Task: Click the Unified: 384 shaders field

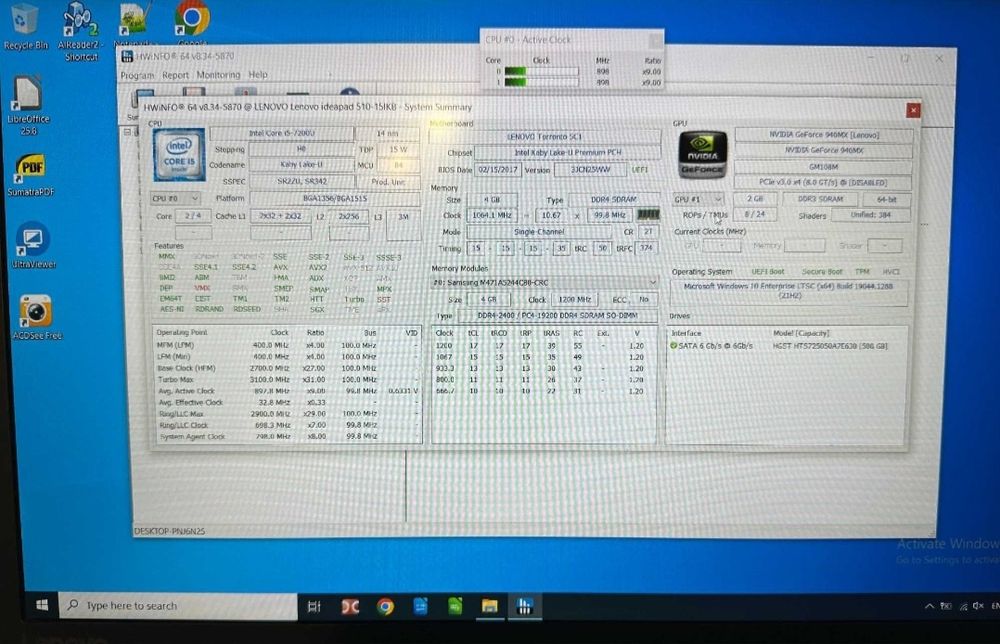Action: (870, 215)
